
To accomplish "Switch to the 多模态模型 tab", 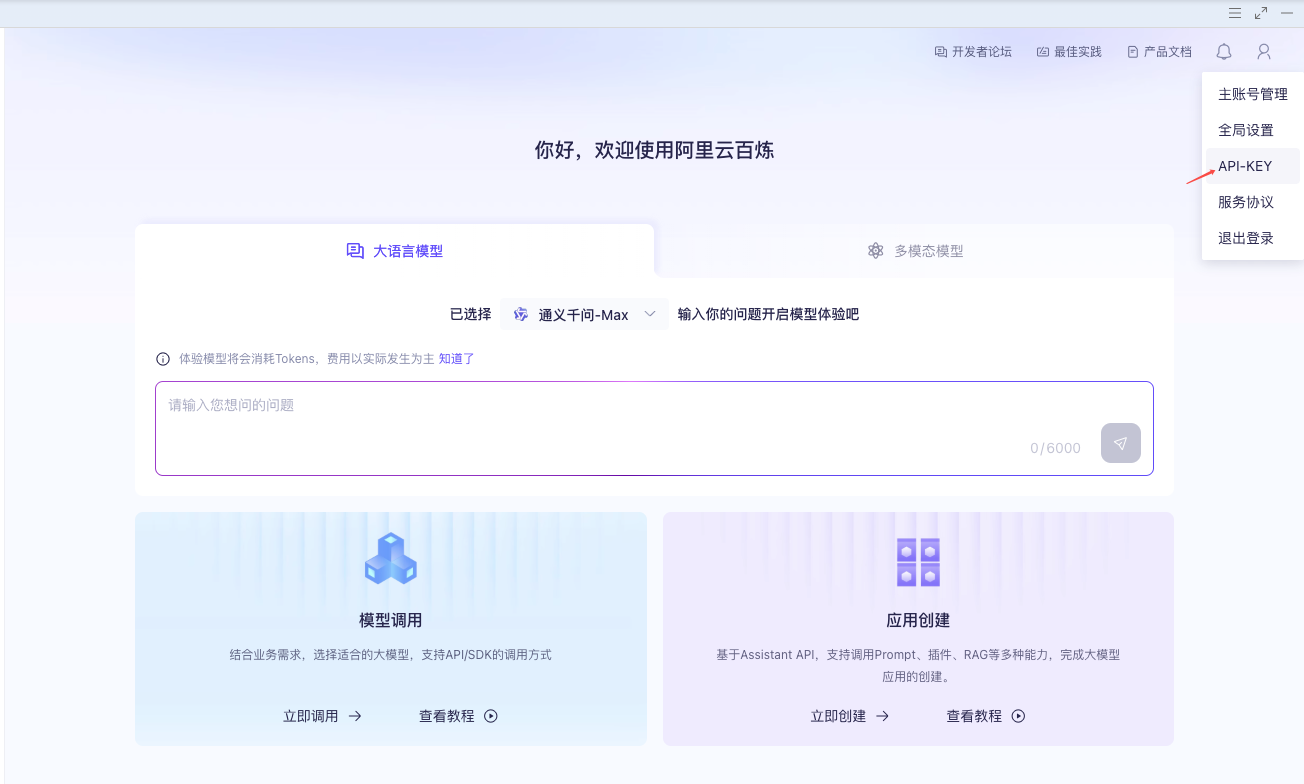I will (x=915, y=251).
